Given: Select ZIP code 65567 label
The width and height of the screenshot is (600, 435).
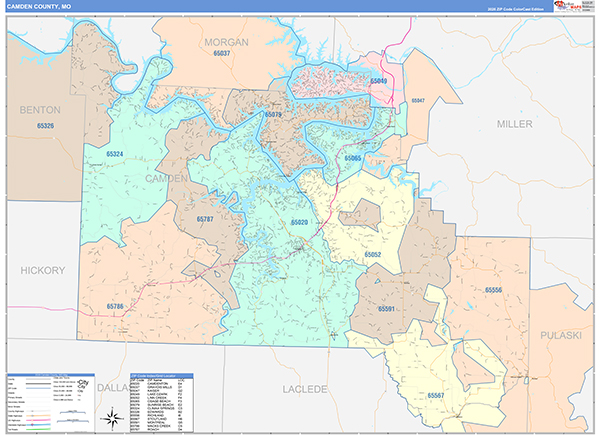Looking at the screenshot, I should (x=435, y=395).
